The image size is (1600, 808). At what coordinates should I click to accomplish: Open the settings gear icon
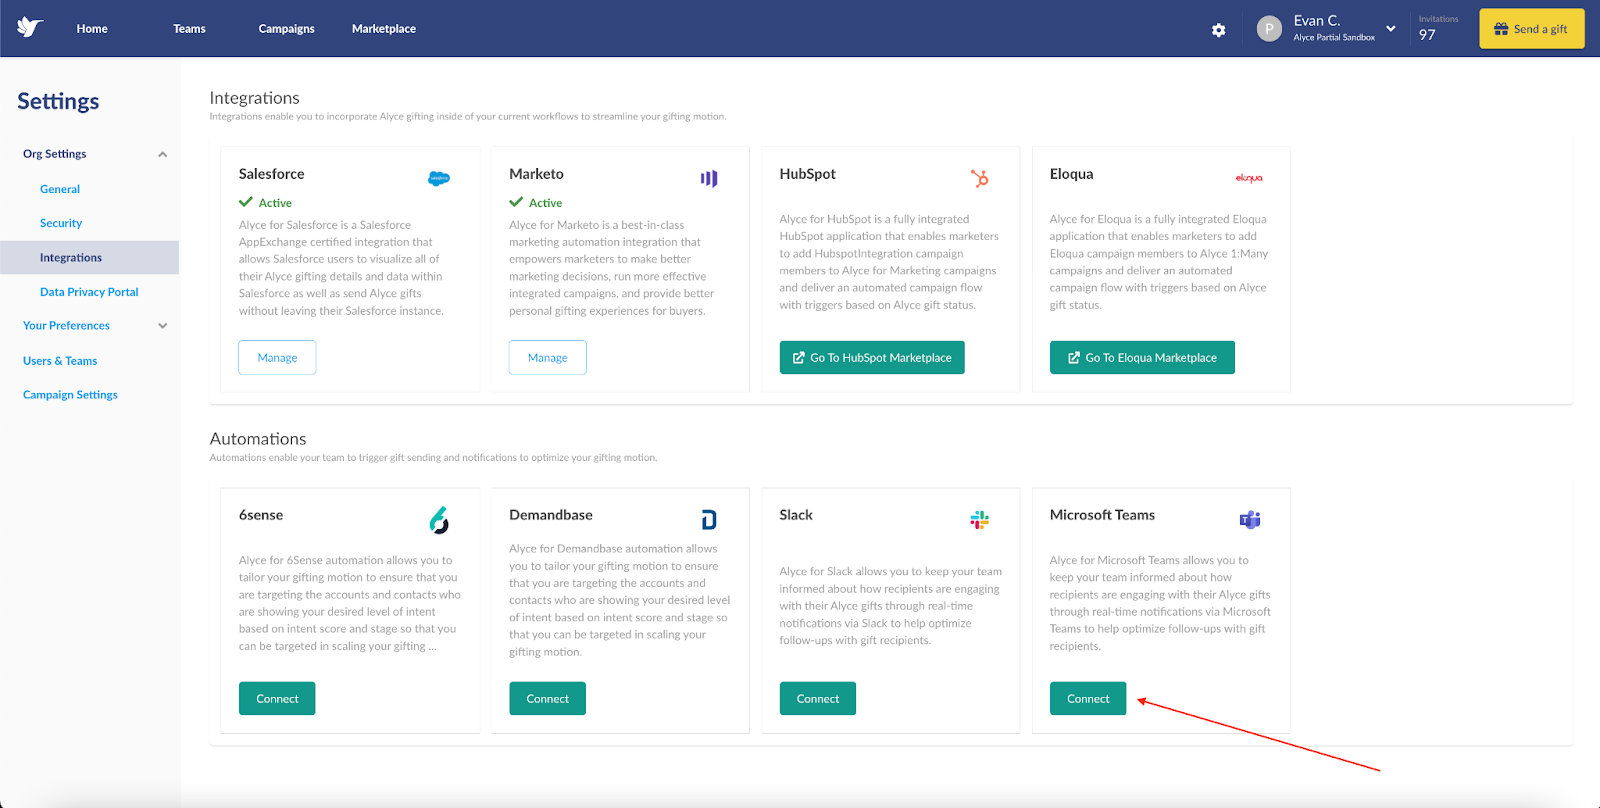coord(1218,30)
